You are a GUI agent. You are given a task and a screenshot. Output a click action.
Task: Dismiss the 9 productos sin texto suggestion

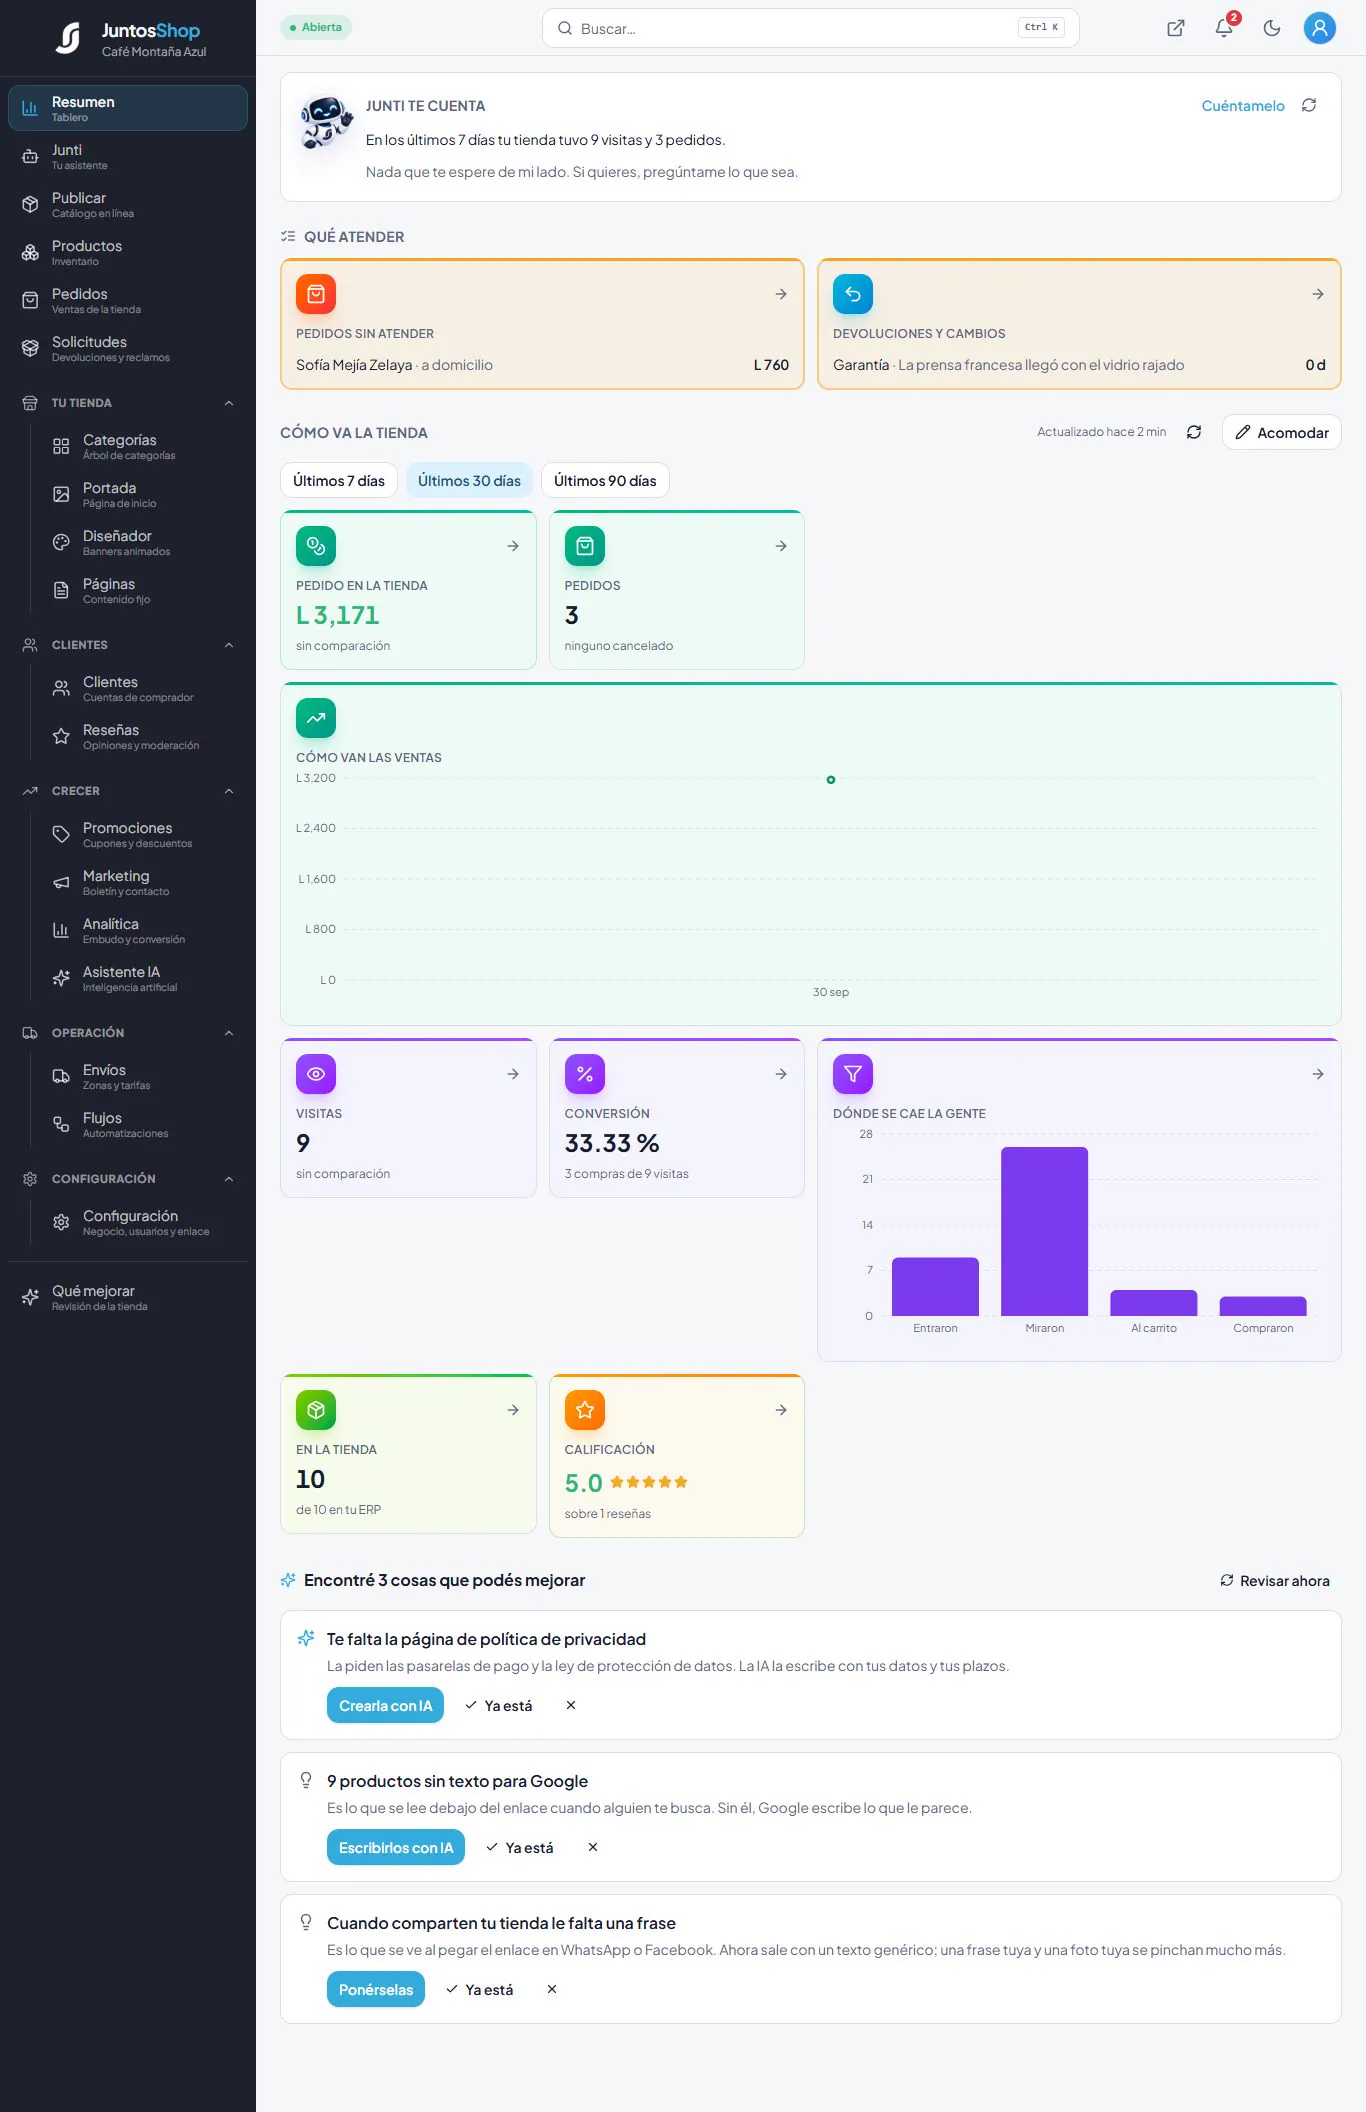[593, 1847]
